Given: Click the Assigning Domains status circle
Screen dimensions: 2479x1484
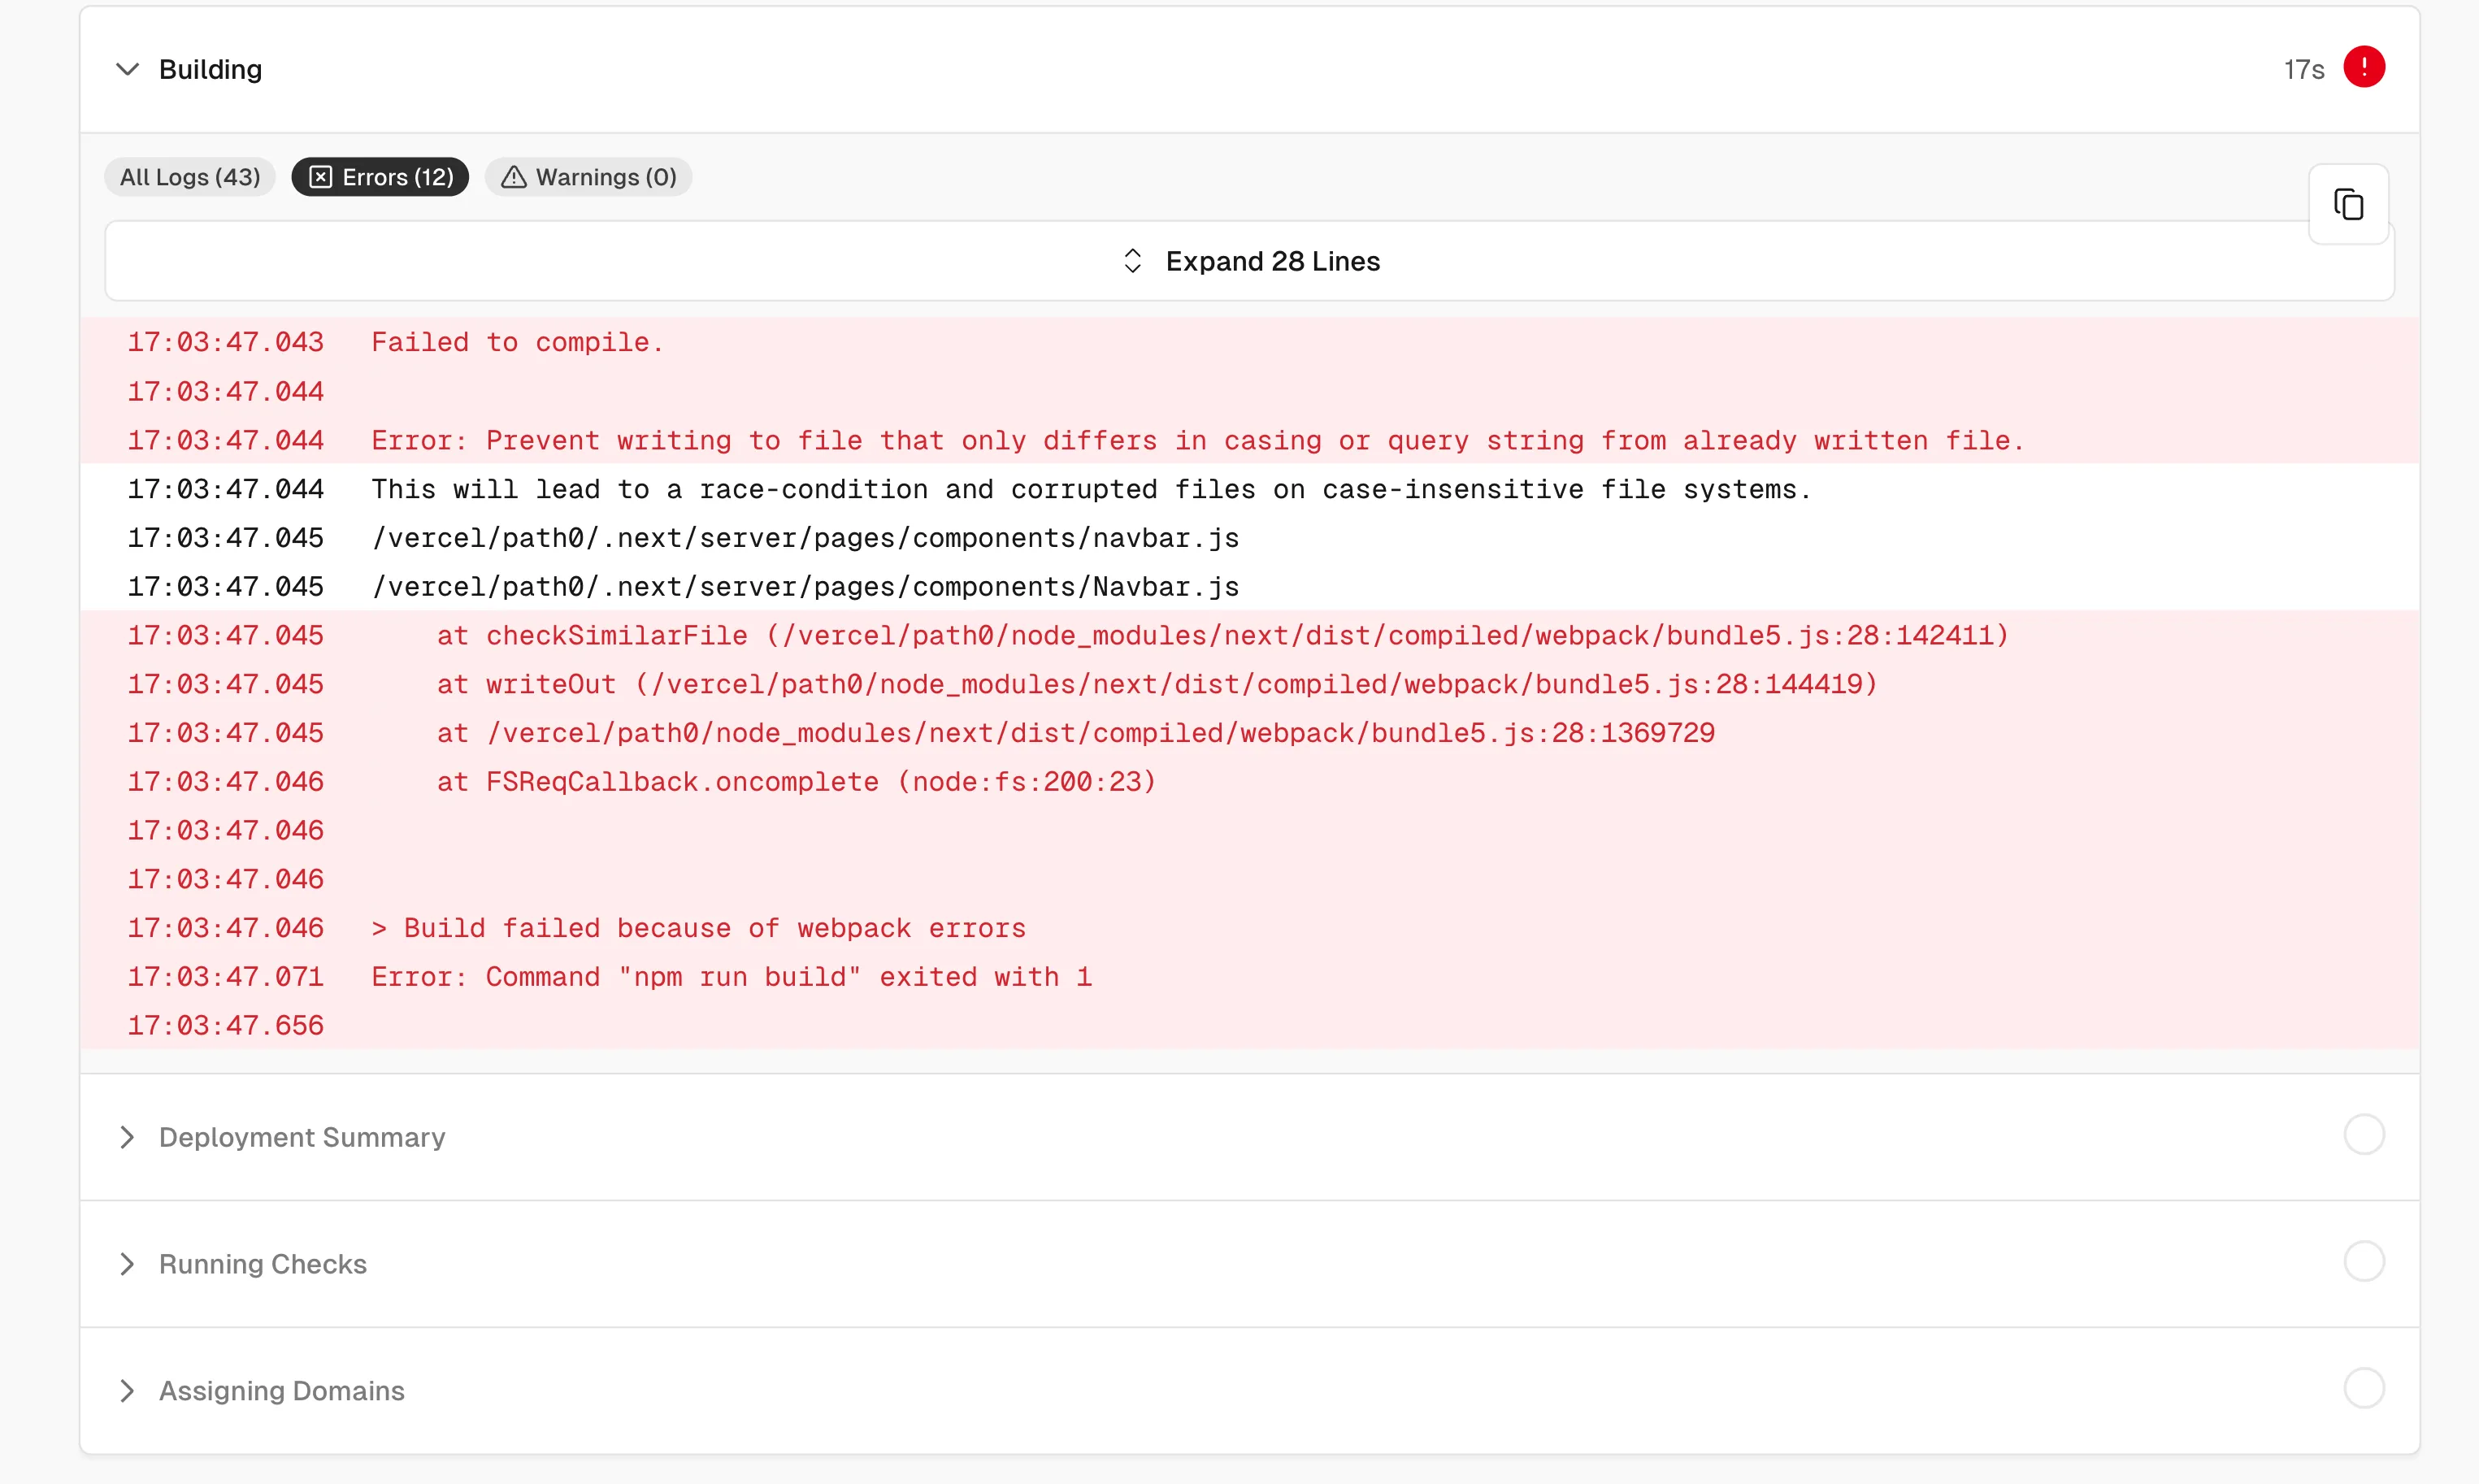Looking at the screenshot, I should [x=2364, y=1389].
